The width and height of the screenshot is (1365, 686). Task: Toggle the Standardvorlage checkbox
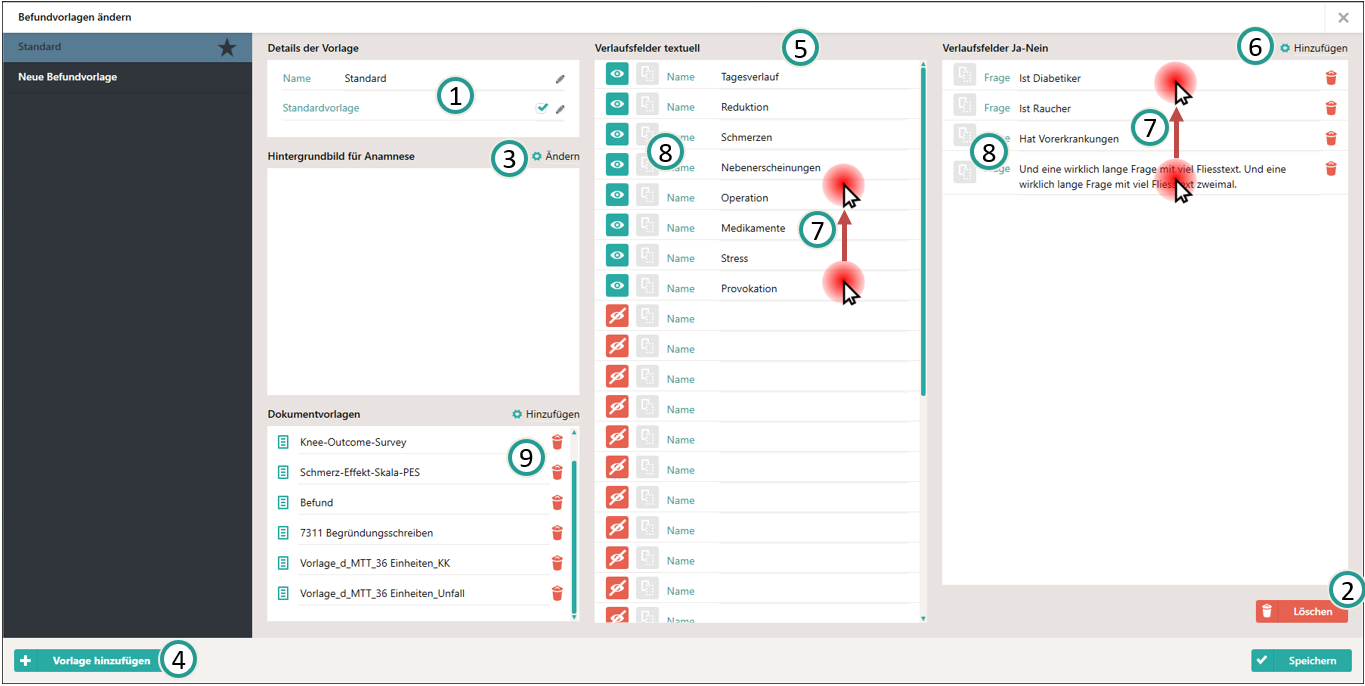coord(542,108)
